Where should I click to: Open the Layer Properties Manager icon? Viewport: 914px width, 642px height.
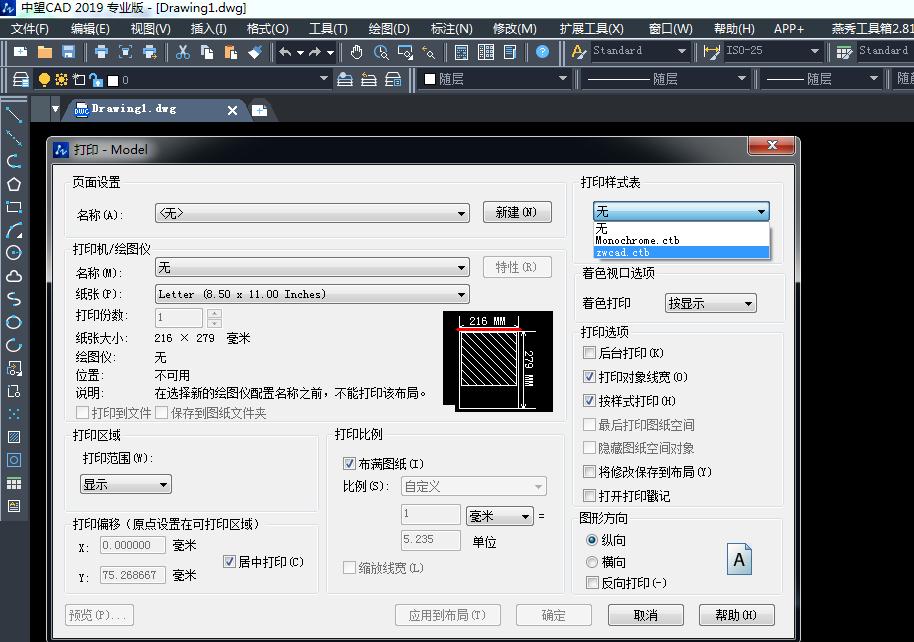pos(20,81)
